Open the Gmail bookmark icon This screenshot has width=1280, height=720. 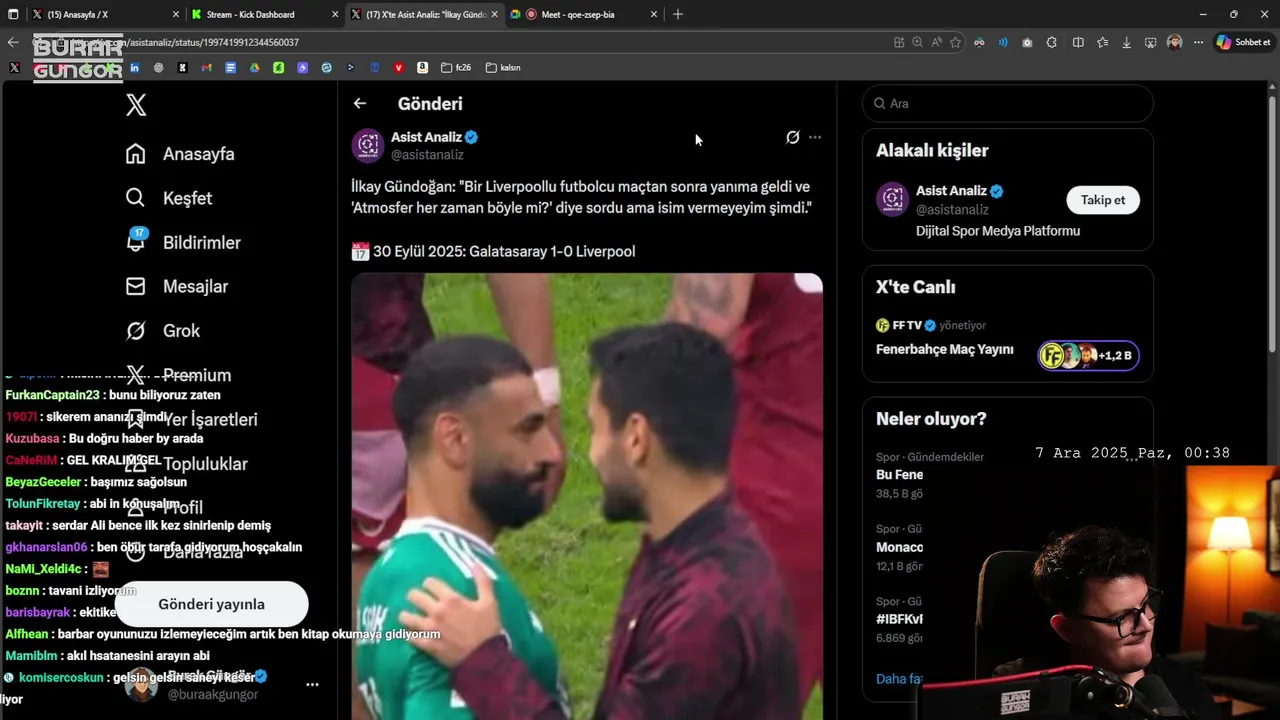pyautogui.click(x=206, y=67)
